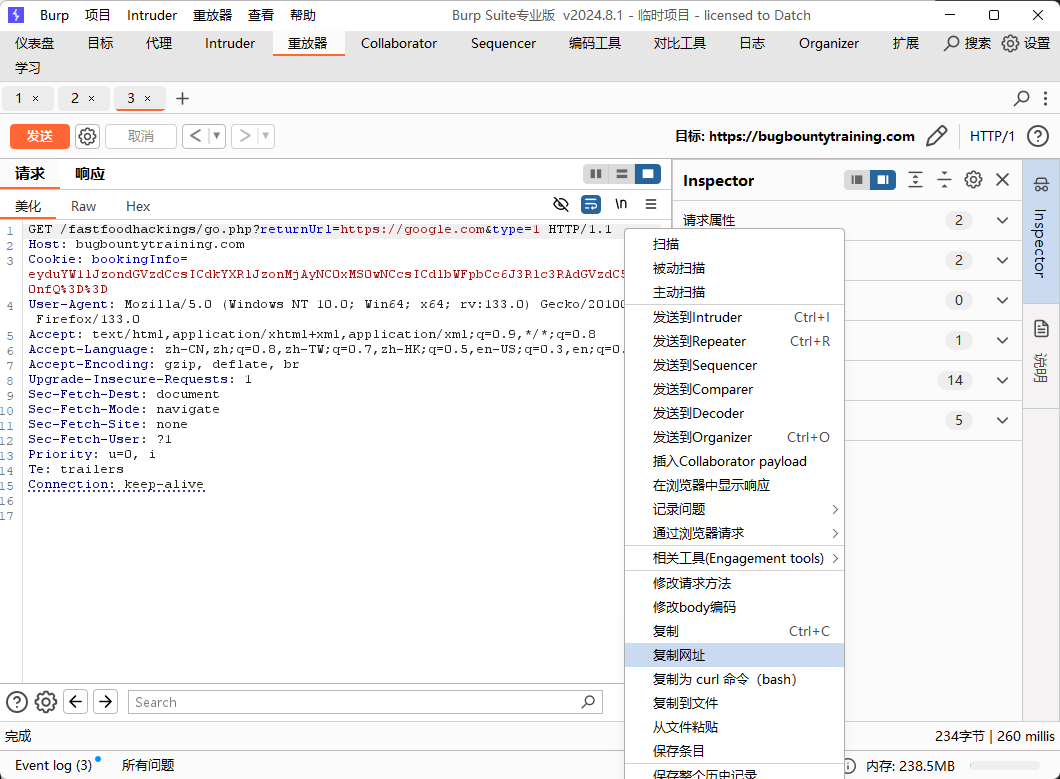Viewport: 1060px width, 779px height.
Task: Expand the request attributes section chevron
Action: pos(1003,220)
